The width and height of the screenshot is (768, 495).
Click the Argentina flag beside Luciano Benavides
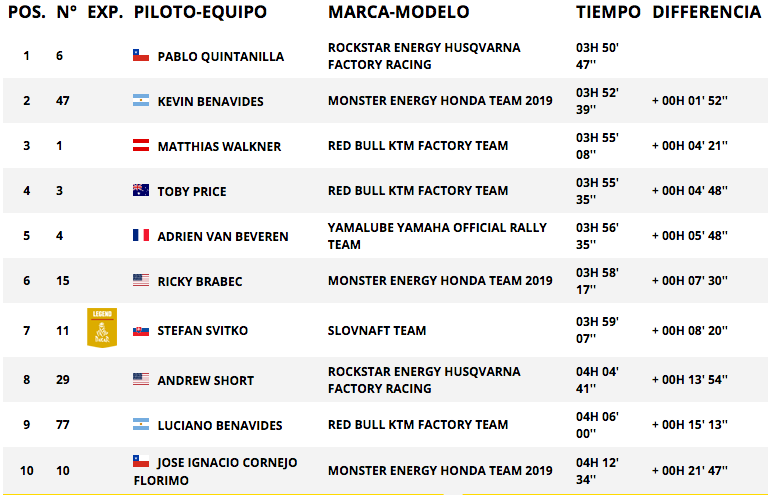(141, 424)
